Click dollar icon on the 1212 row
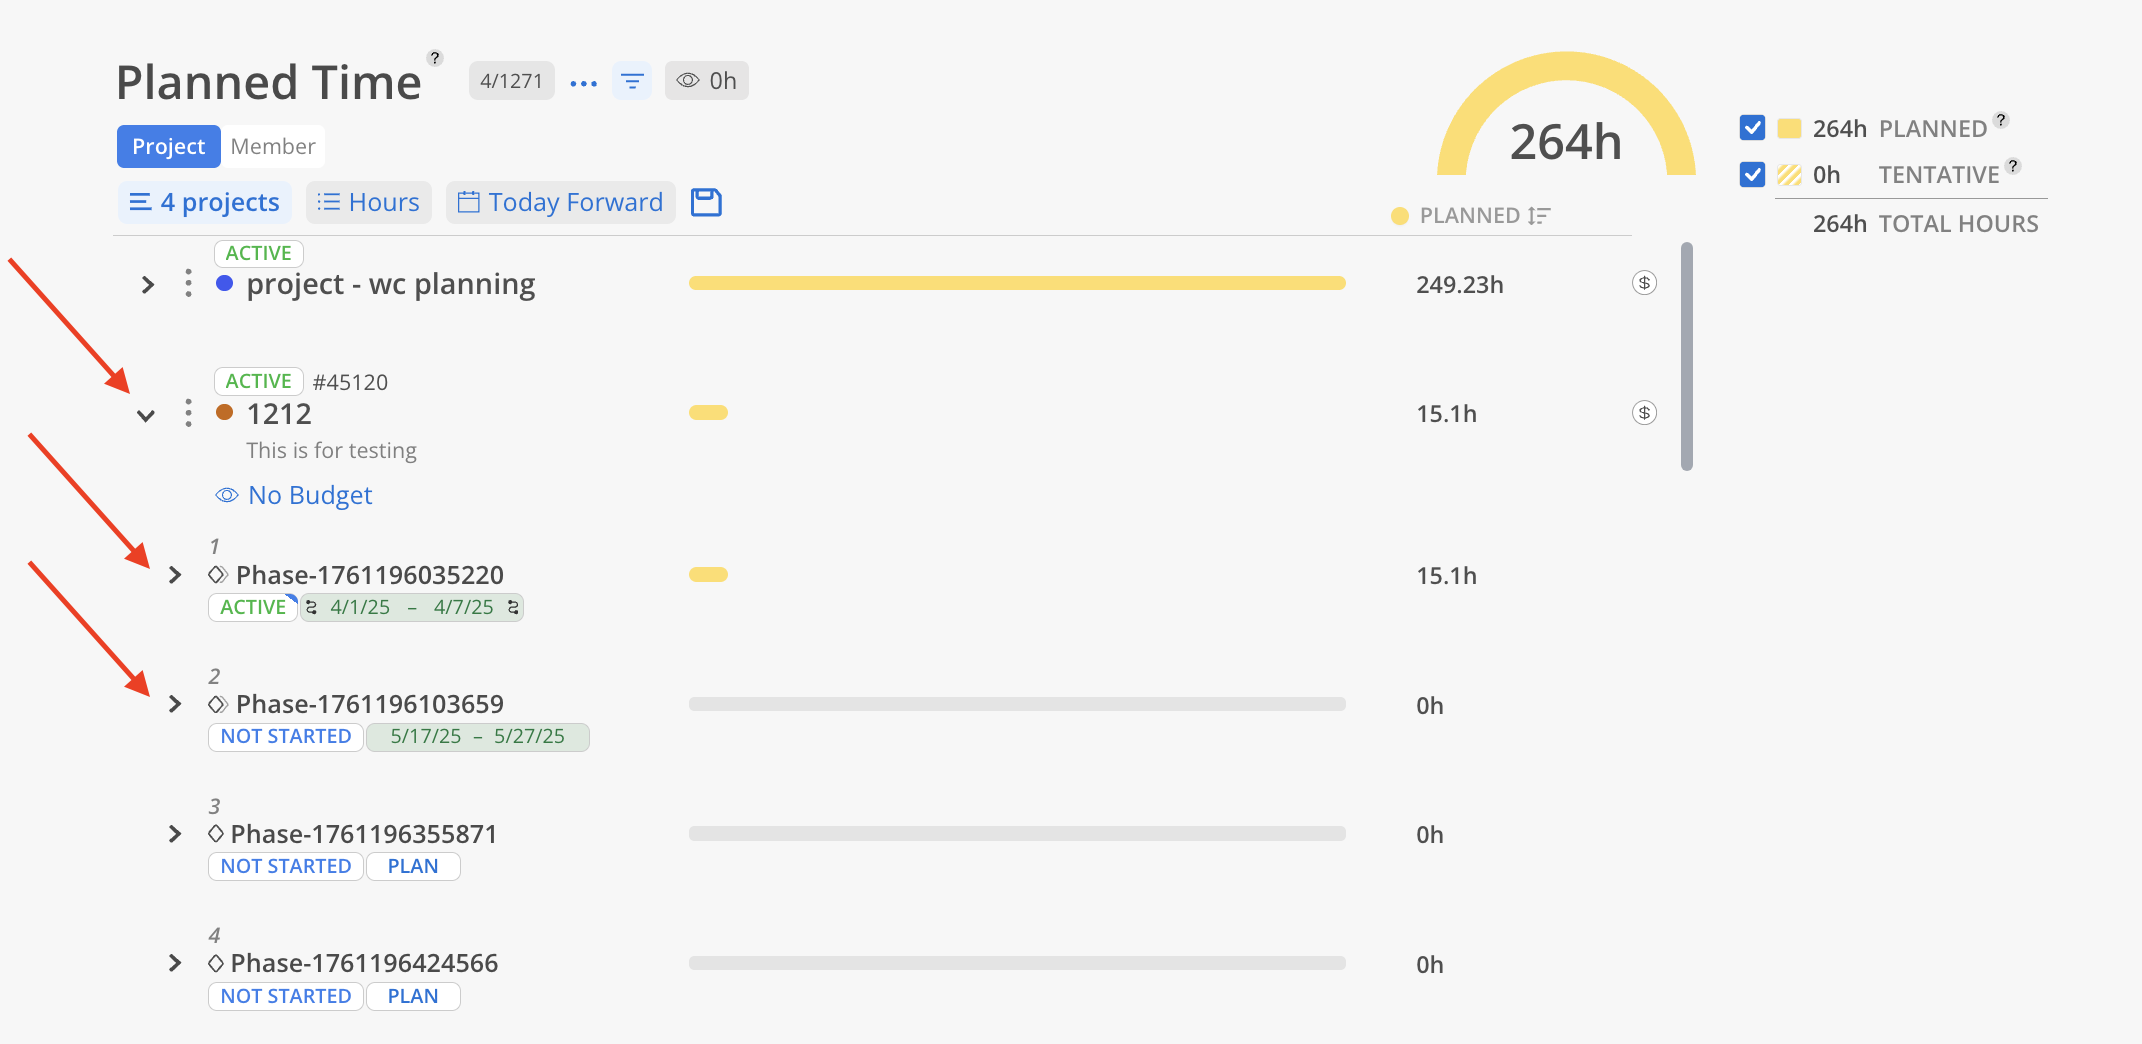This screenshot has width=2142, height=1044. click(x=1644, y=413)
